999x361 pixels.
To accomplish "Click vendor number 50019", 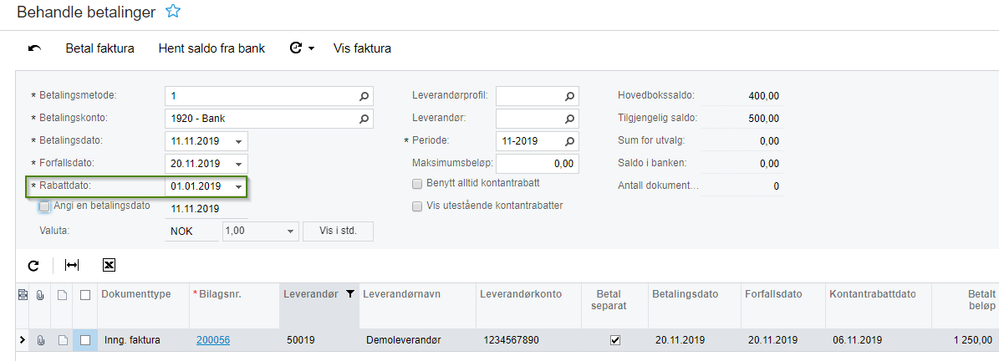I will pos(301,341).
